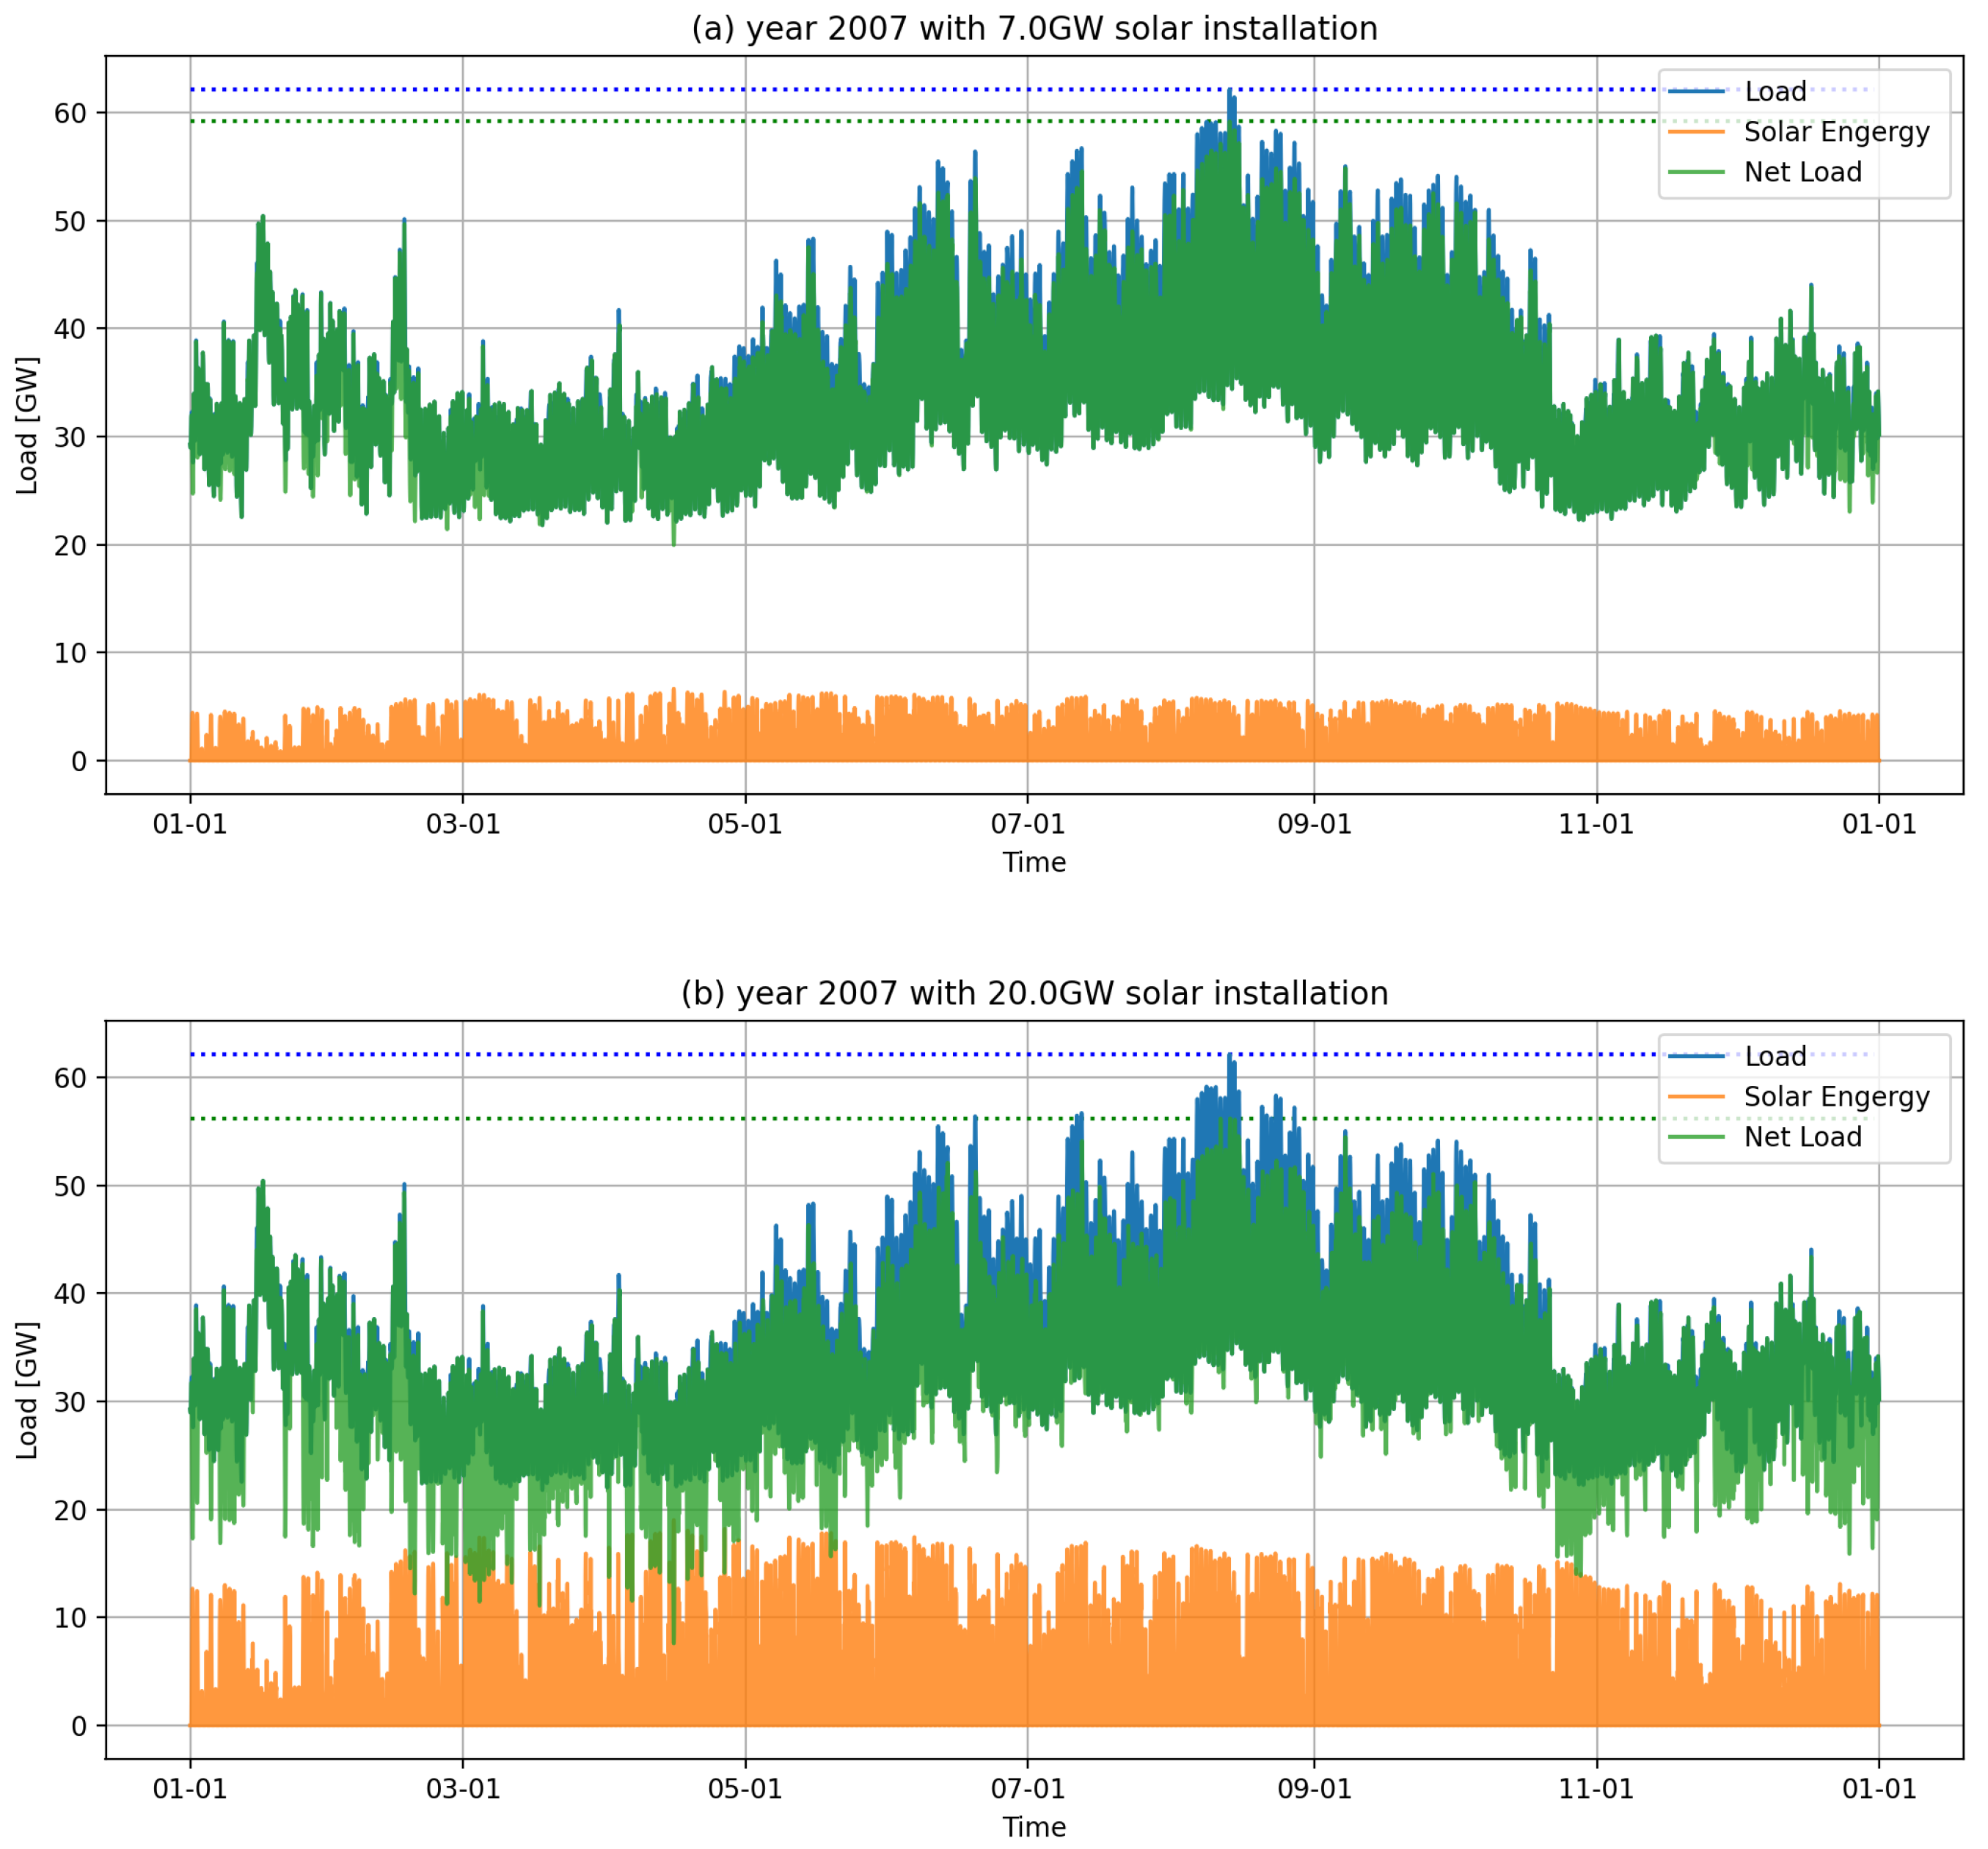
Task: Click the blue Load legend line in top chart
Action: [x=1697, y=92]
